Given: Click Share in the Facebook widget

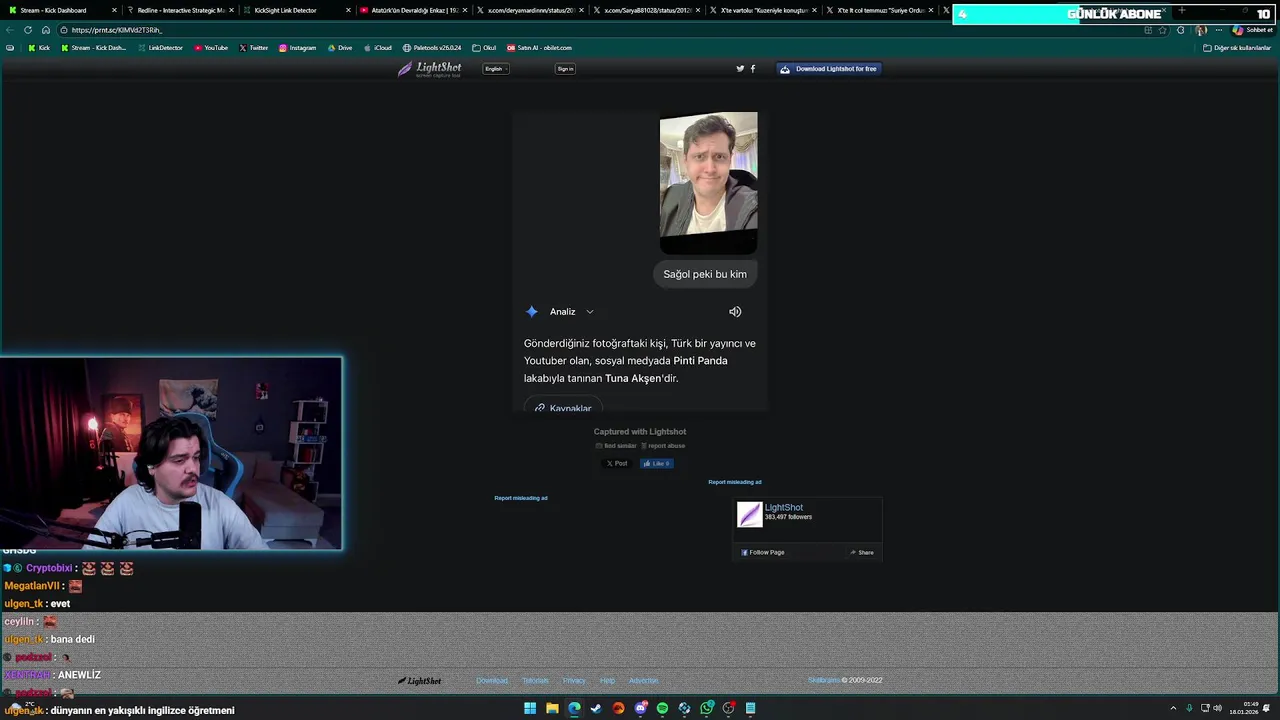Looking at the screenshot, I should click(x=862, y=552).
